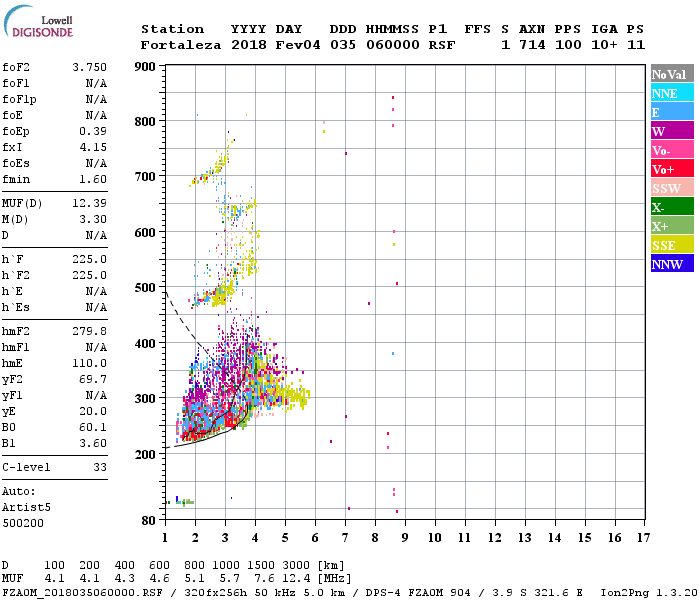Click the yF2 value 69.7
Screen dimensions: 700x600
[93, 379]
